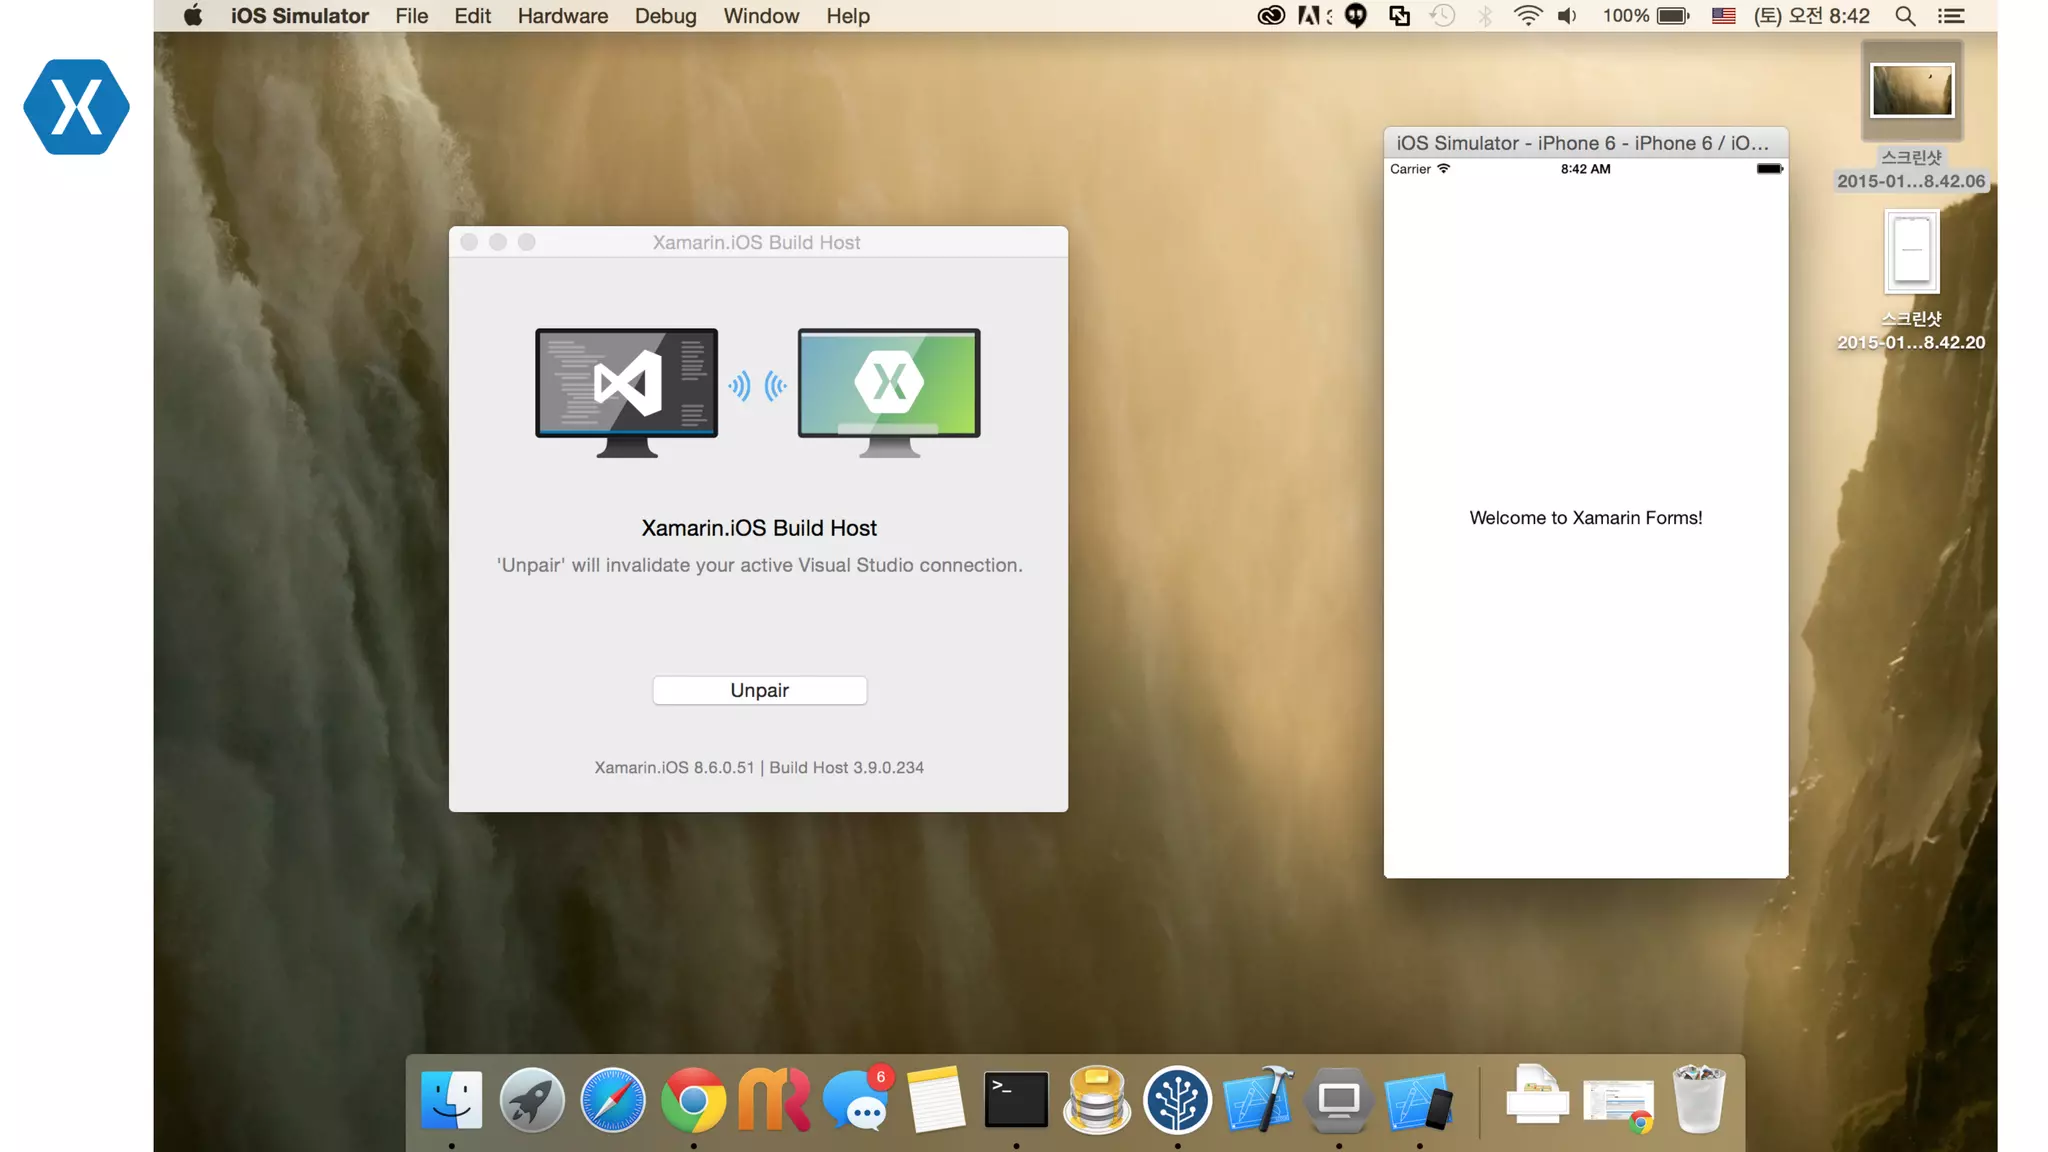The width and height of the screenshot is (2048, 1152).
Task: Open SourceTree from the dock
Action: (1177, 1100)
